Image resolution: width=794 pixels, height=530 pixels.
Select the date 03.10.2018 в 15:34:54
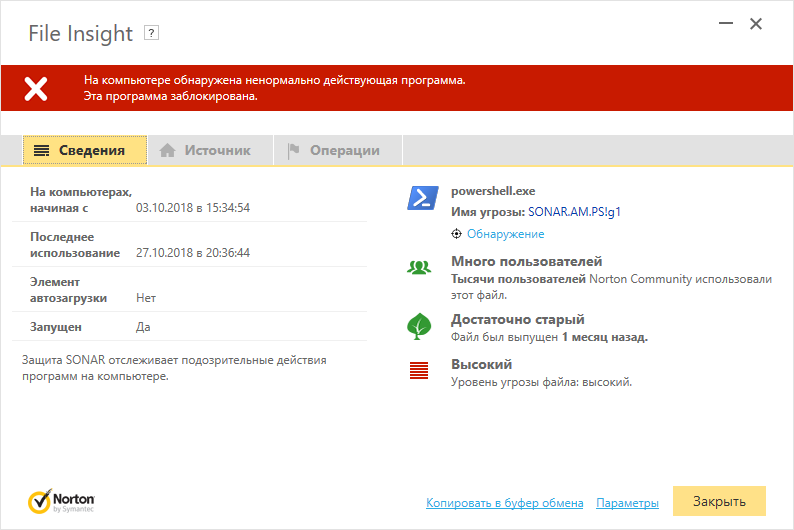pyautogui.click(x=193, y=208)
